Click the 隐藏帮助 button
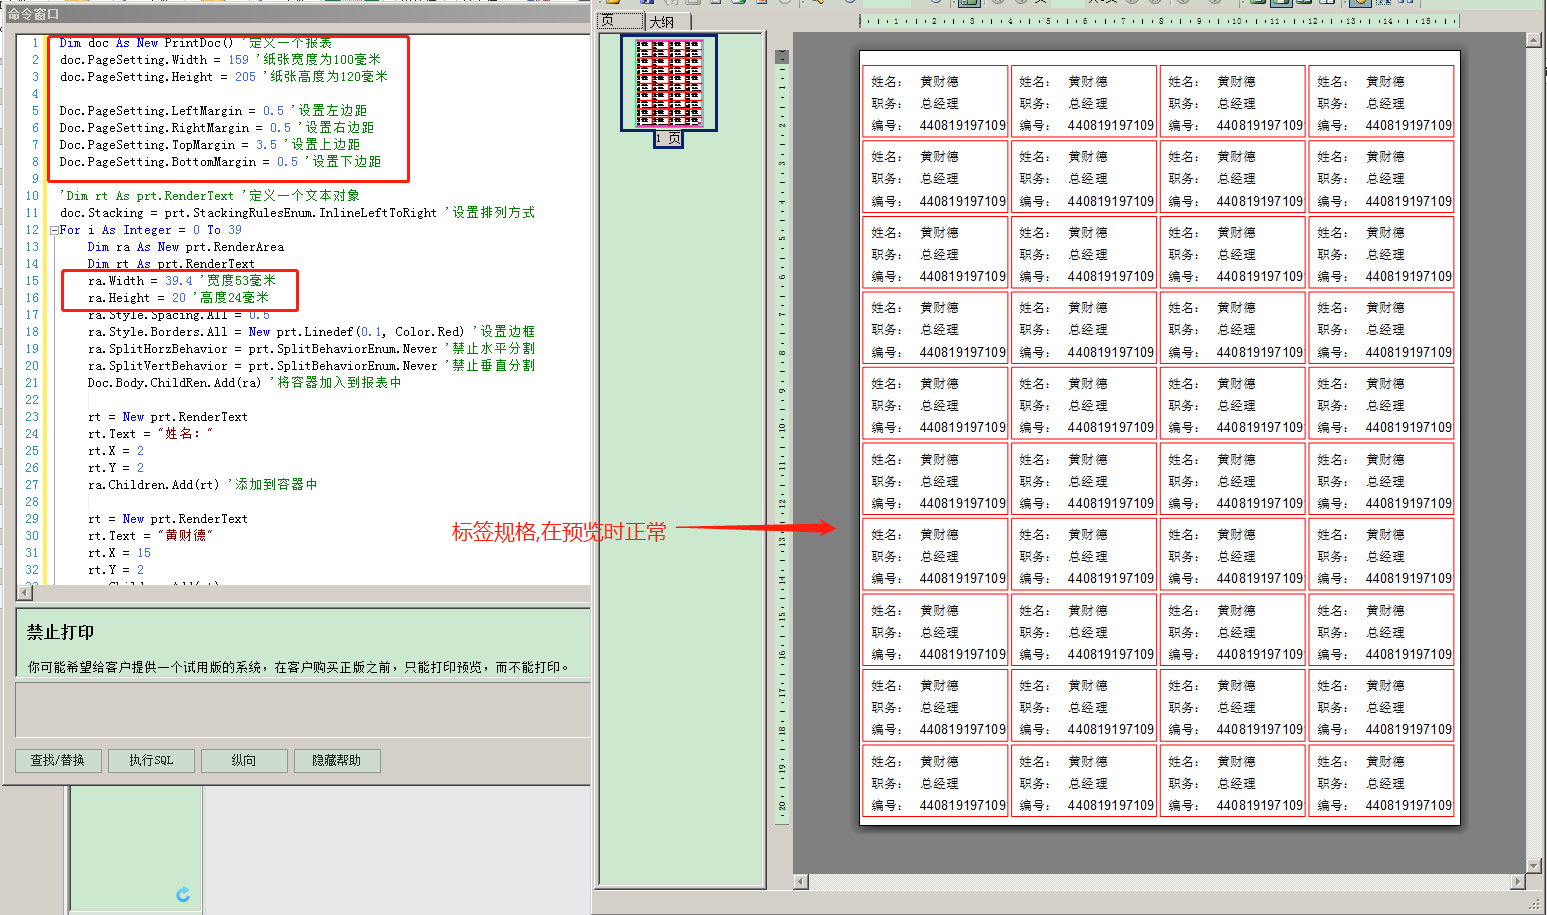 click(337, 761)
